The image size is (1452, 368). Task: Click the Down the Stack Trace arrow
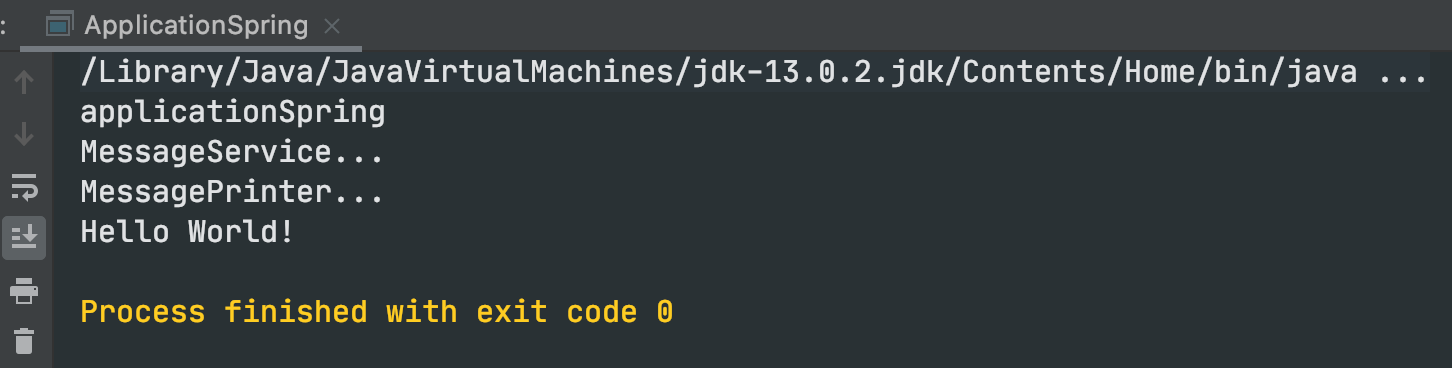click(x=25, y=133)
